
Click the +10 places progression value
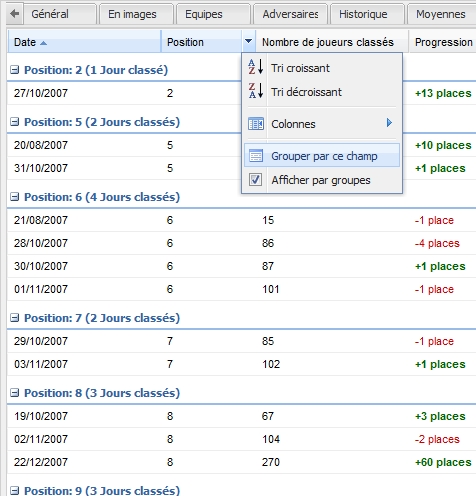click(443, 145)
